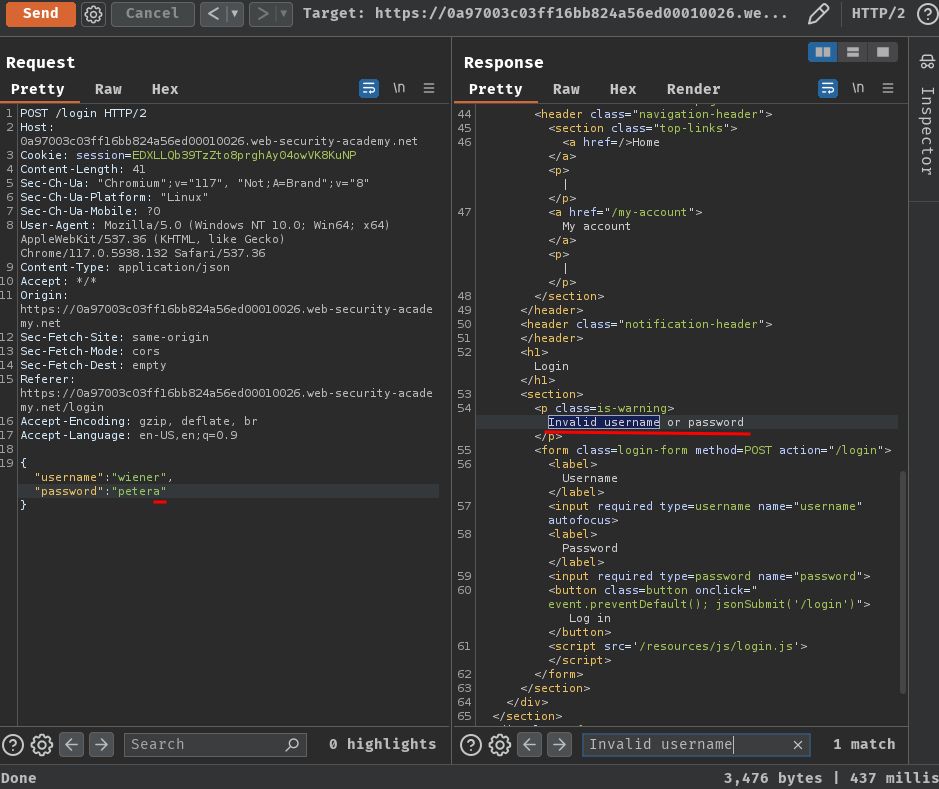Image resolution: width=939 pixels, height=789 pixels.
Task: Click 'Invalid username' highlighted response text
Action: point(604,422)
